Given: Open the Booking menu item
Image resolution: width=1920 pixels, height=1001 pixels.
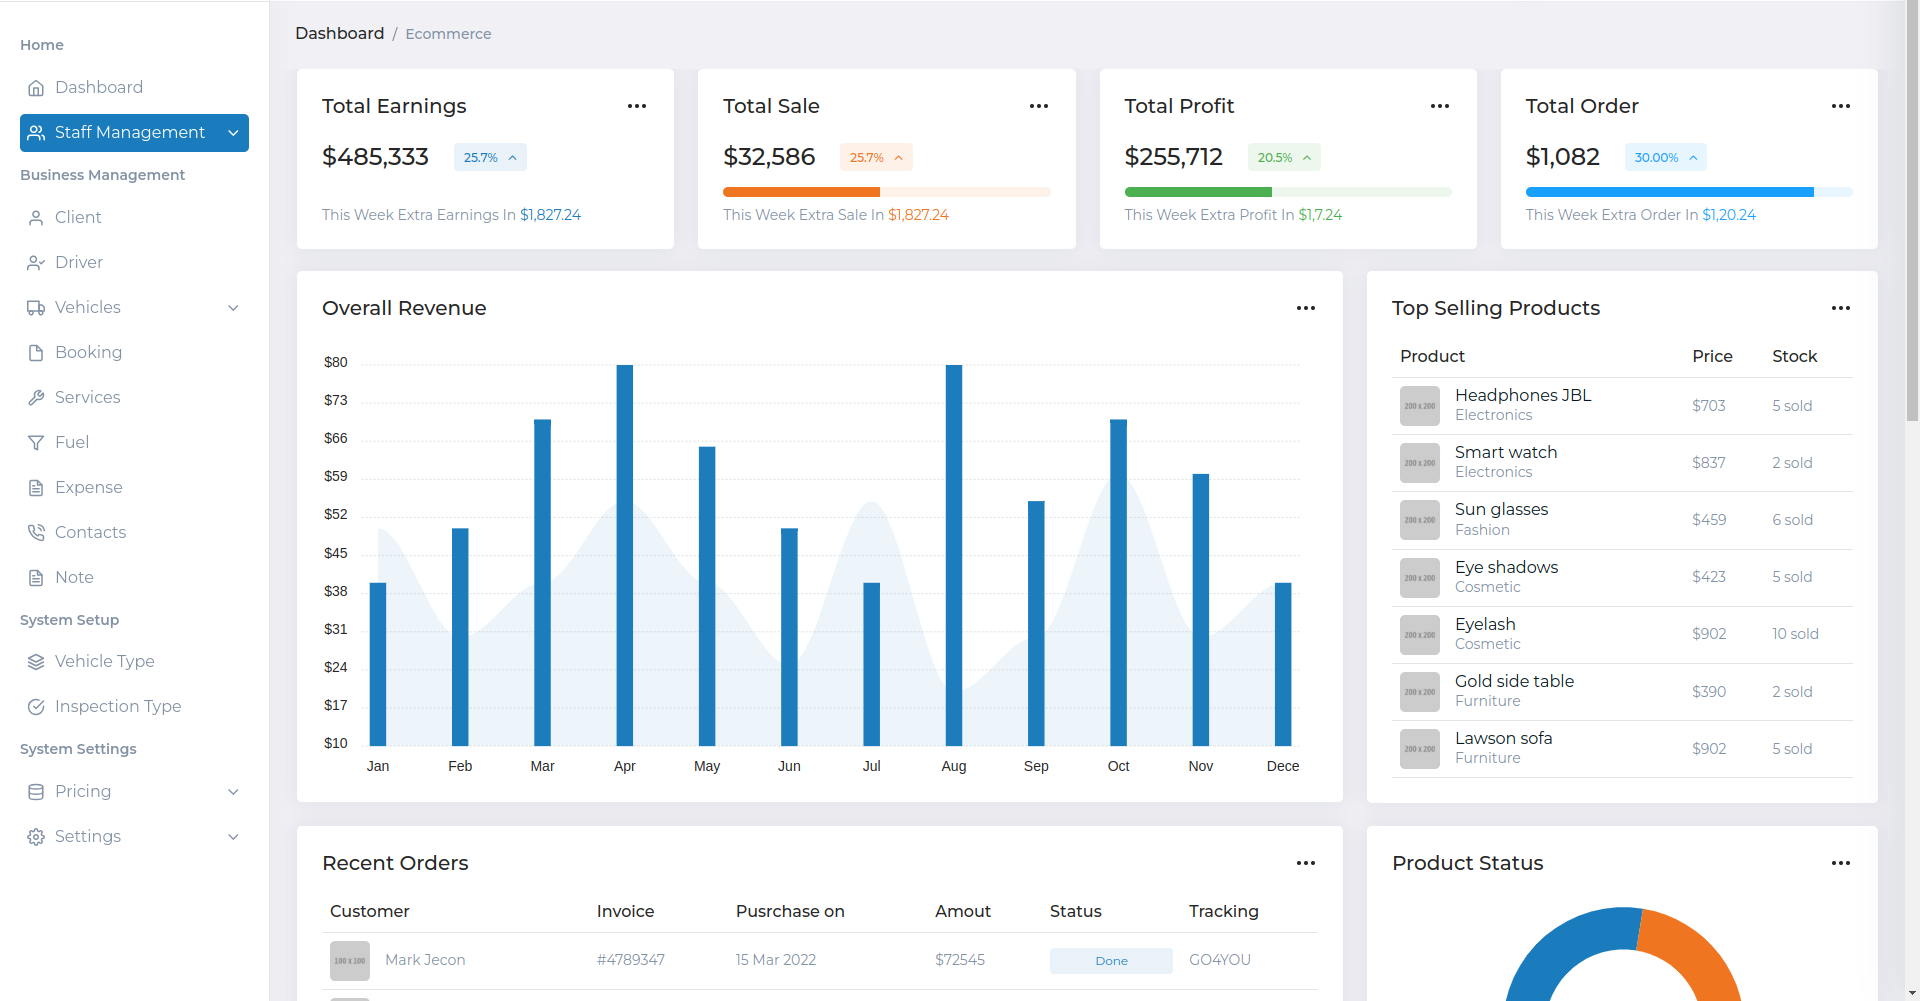Looking at the screenshot, I should pyautogui.click(x=88, y=353).
